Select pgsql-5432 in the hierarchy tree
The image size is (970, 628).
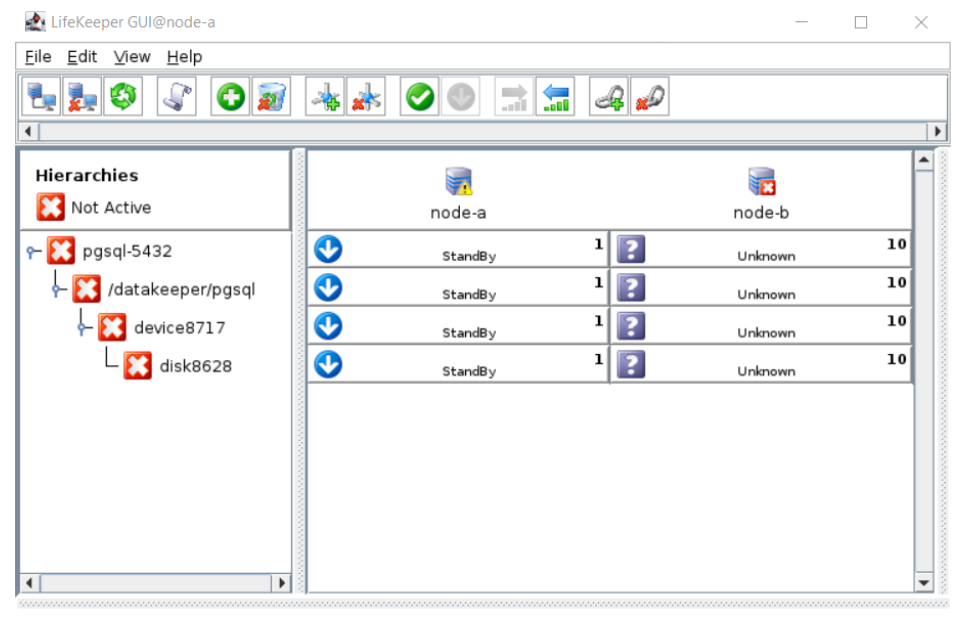(127, 251)
